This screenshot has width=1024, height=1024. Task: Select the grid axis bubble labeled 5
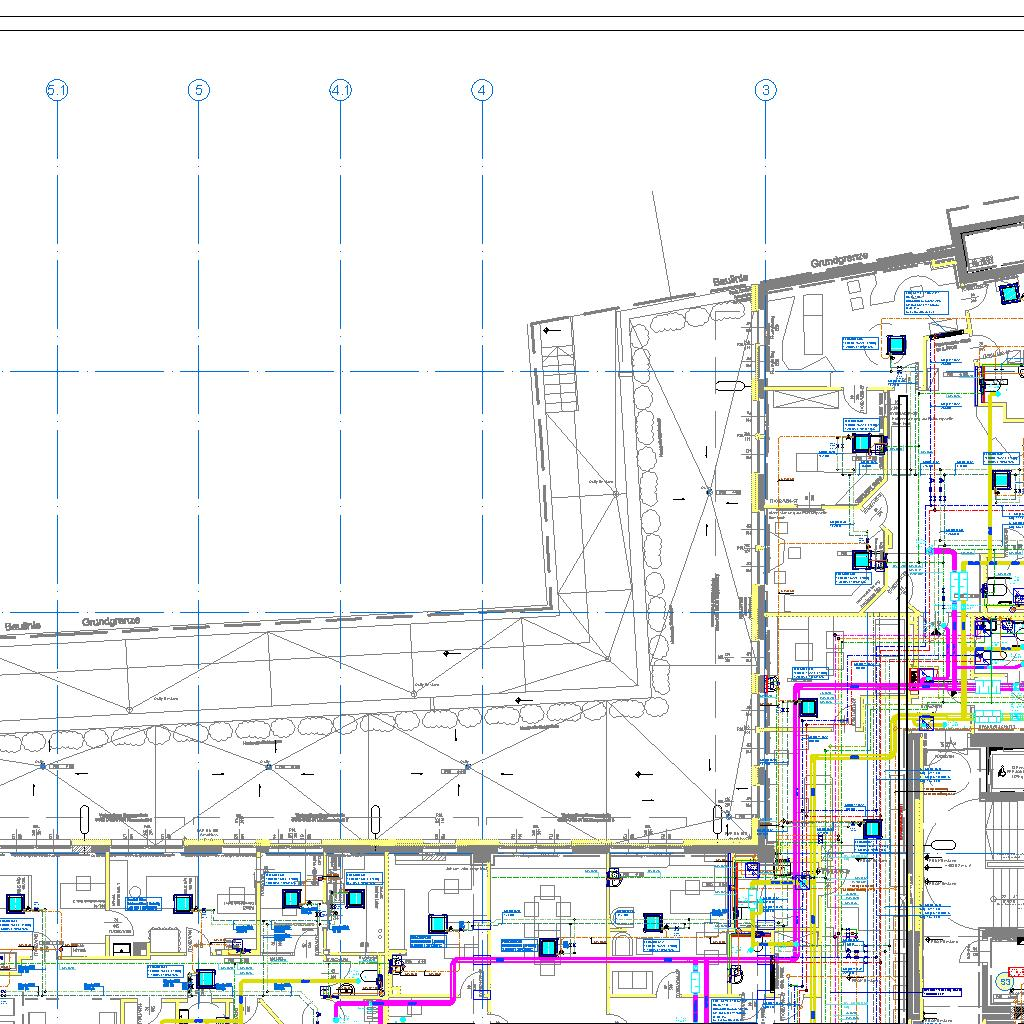coord(198,91)
